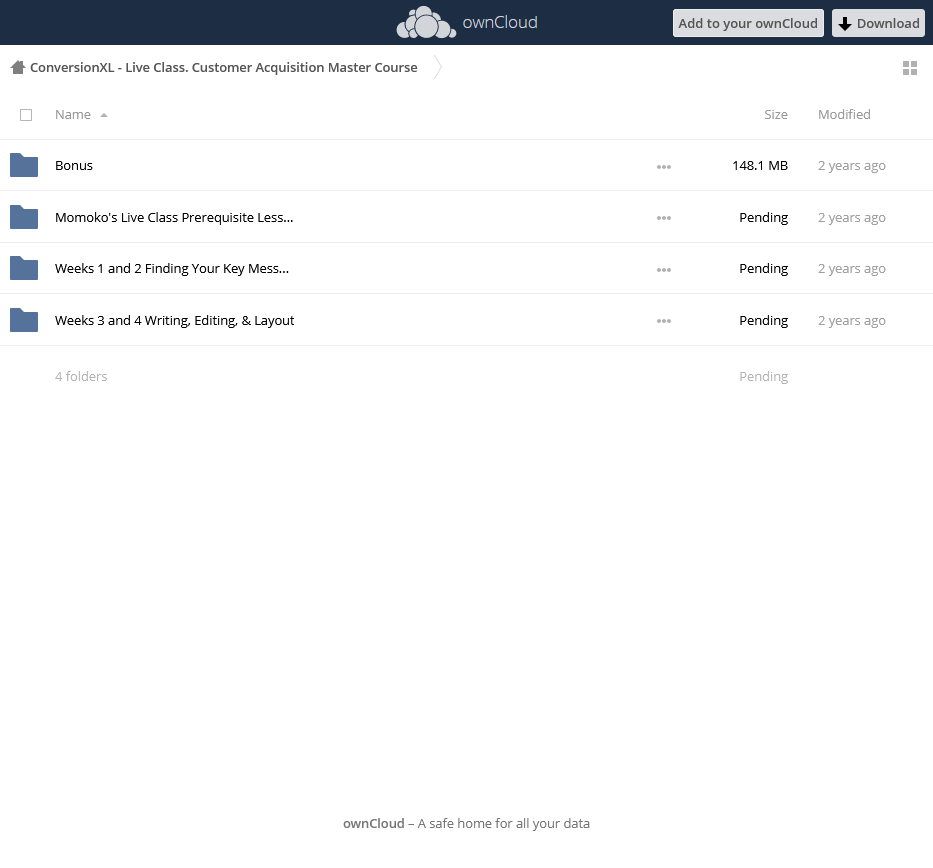
Task: Click Momoko's row 2 years ago date
Action: [851, 217]
